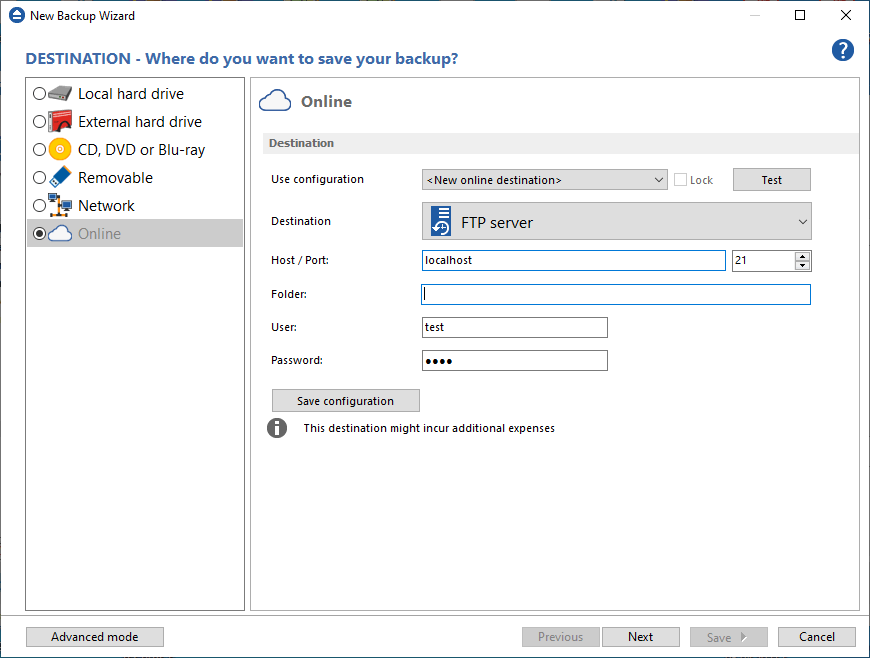
Task: Click the Network label text
Action: [x=107, y=206]
